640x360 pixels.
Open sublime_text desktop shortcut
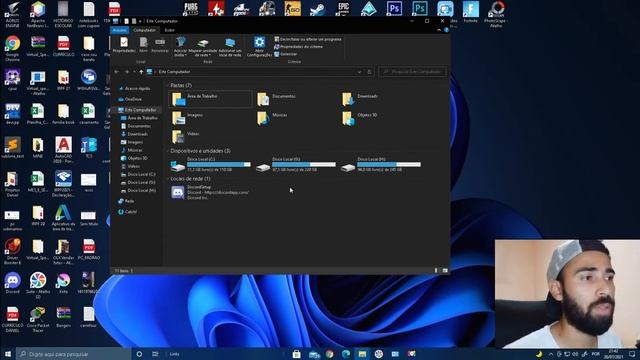pos(12,148)
